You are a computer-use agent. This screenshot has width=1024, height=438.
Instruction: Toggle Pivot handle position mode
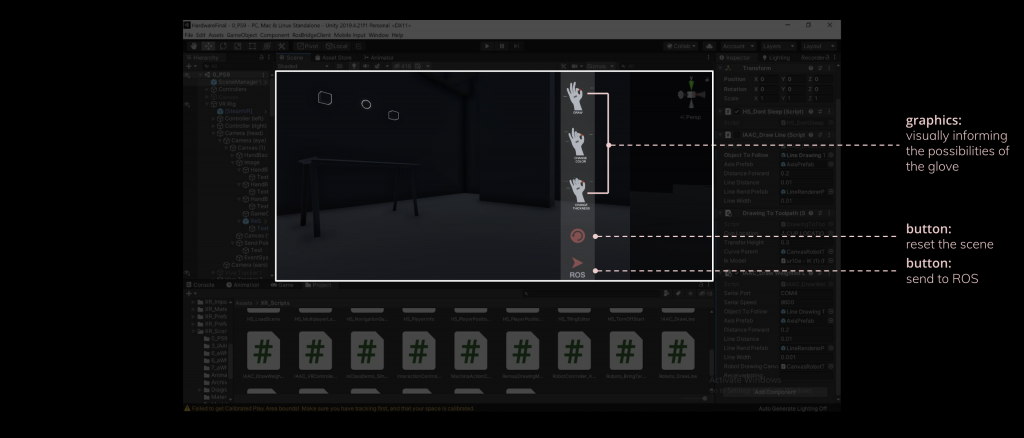pyautogui.click(x=307, y=46)
